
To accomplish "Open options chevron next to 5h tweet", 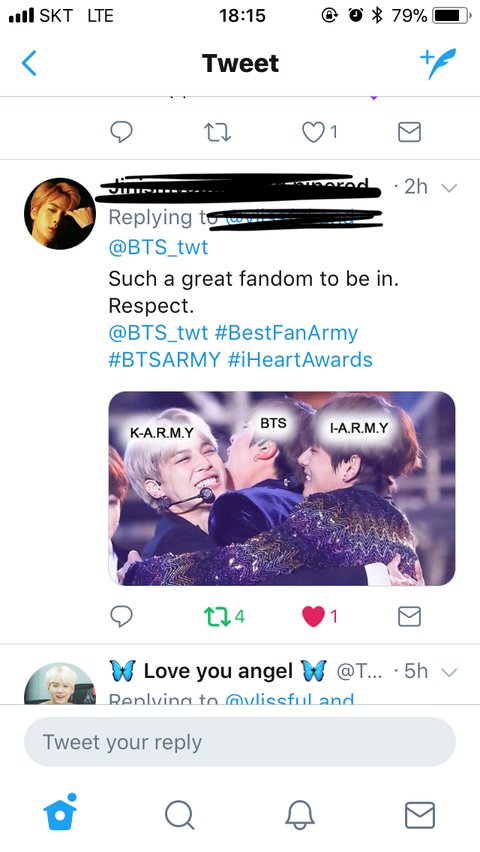I will coord(449,672).
